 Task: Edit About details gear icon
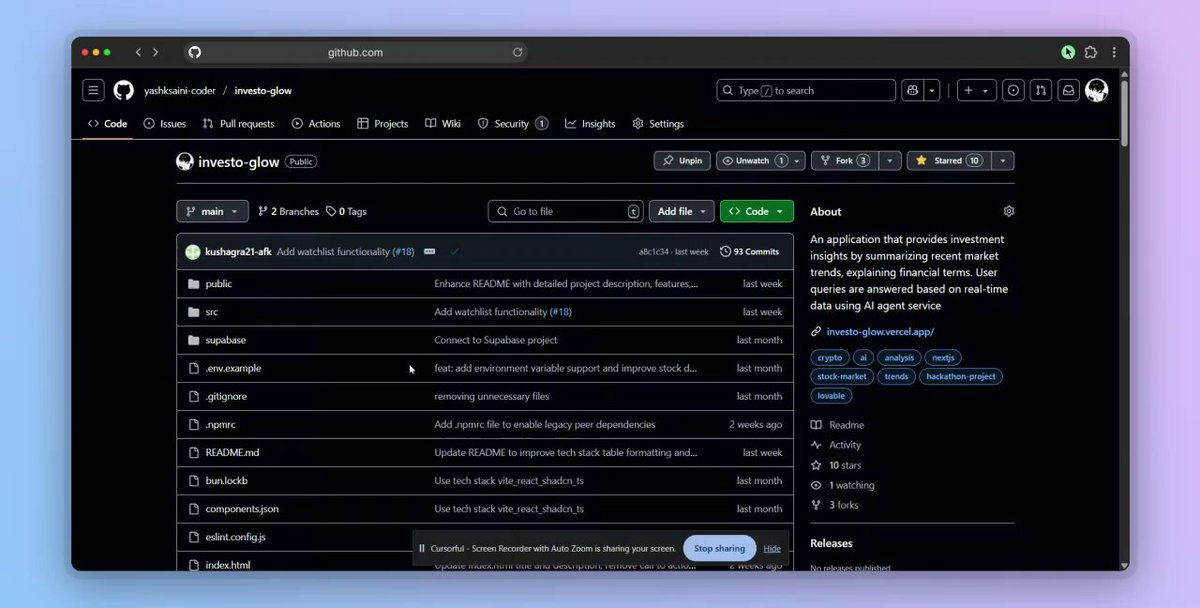[x=1008, y=211]
